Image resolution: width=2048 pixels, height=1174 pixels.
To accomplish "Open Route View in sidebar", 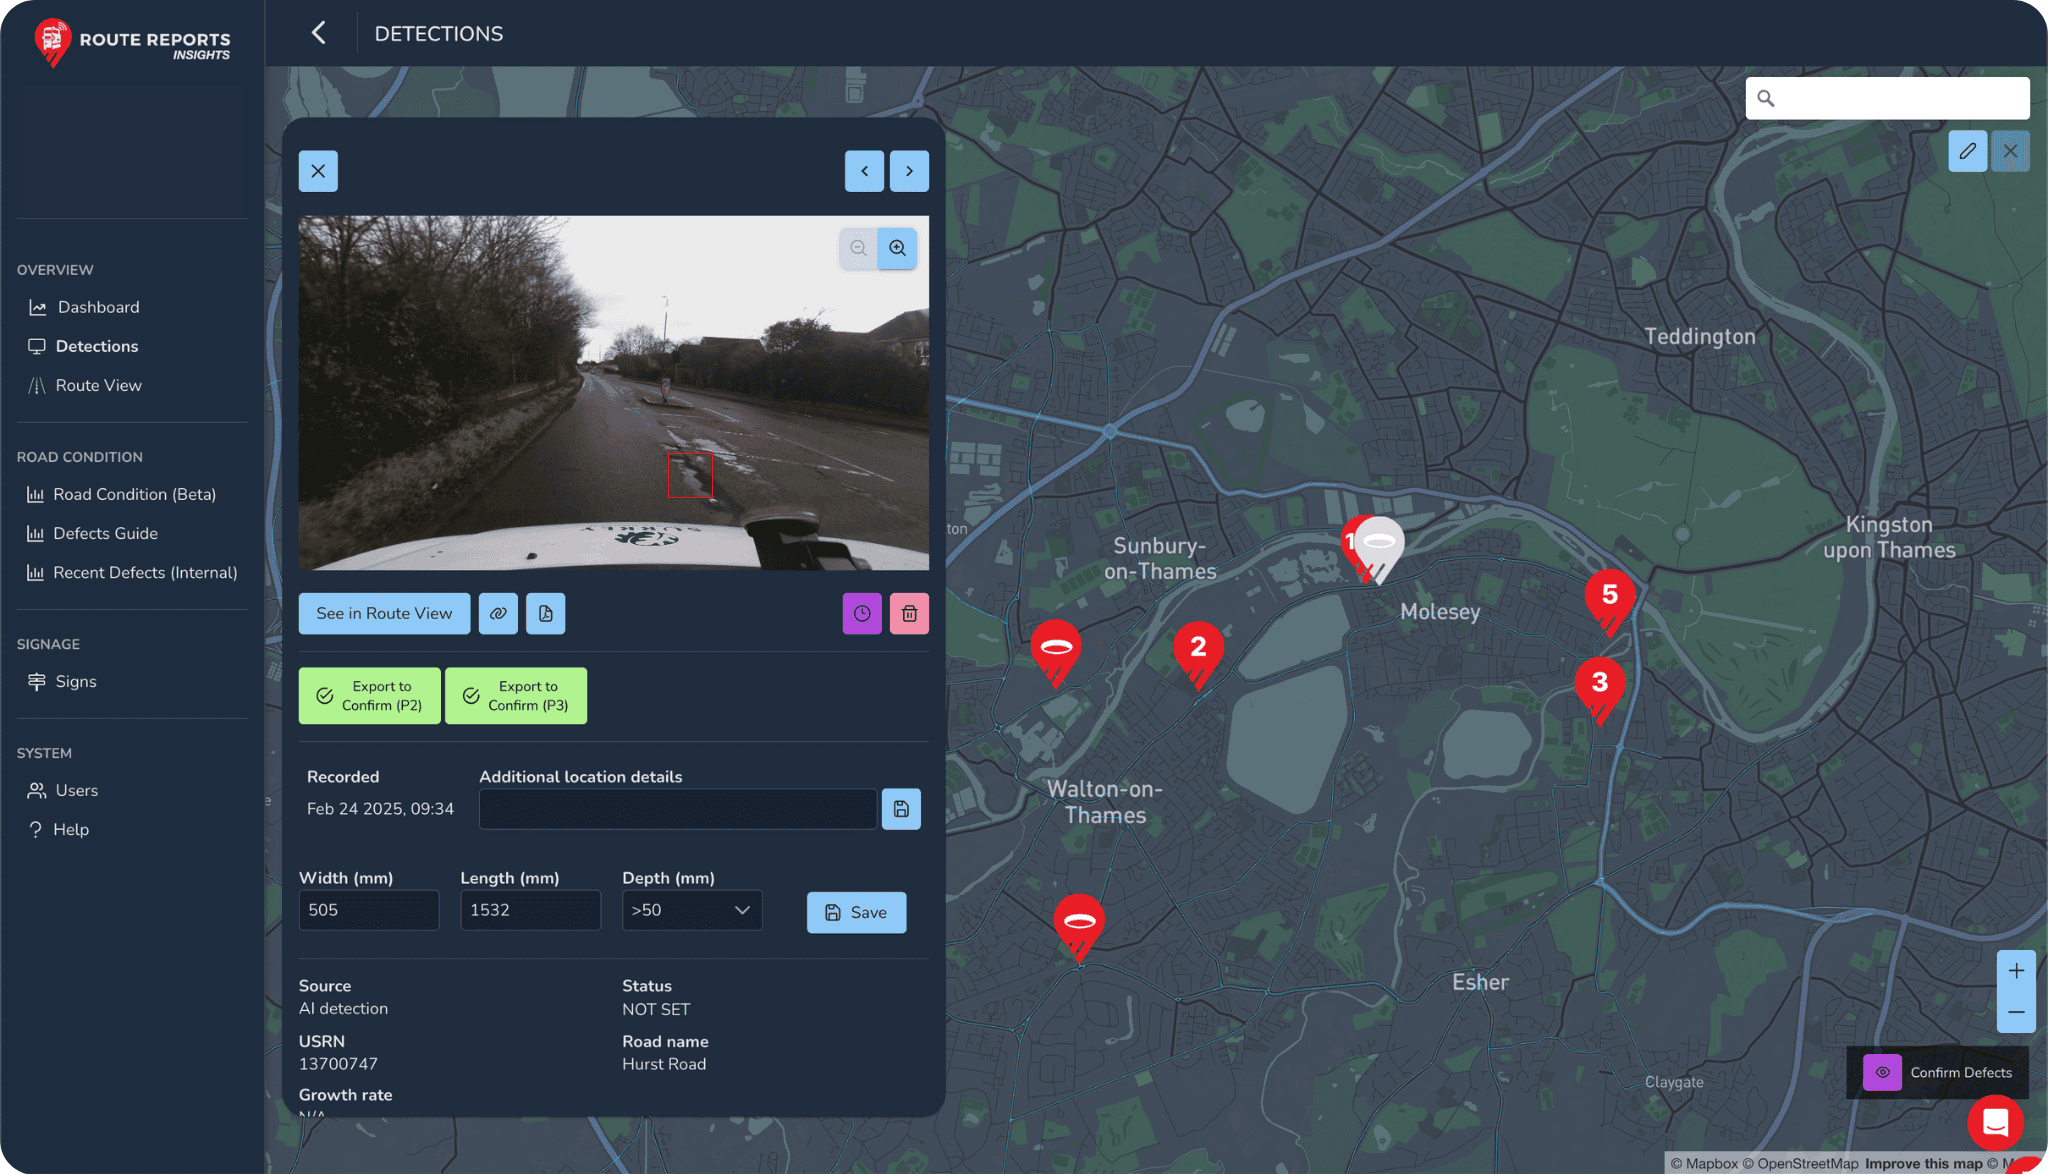I will pyautogui.click(x=98, y=385).
